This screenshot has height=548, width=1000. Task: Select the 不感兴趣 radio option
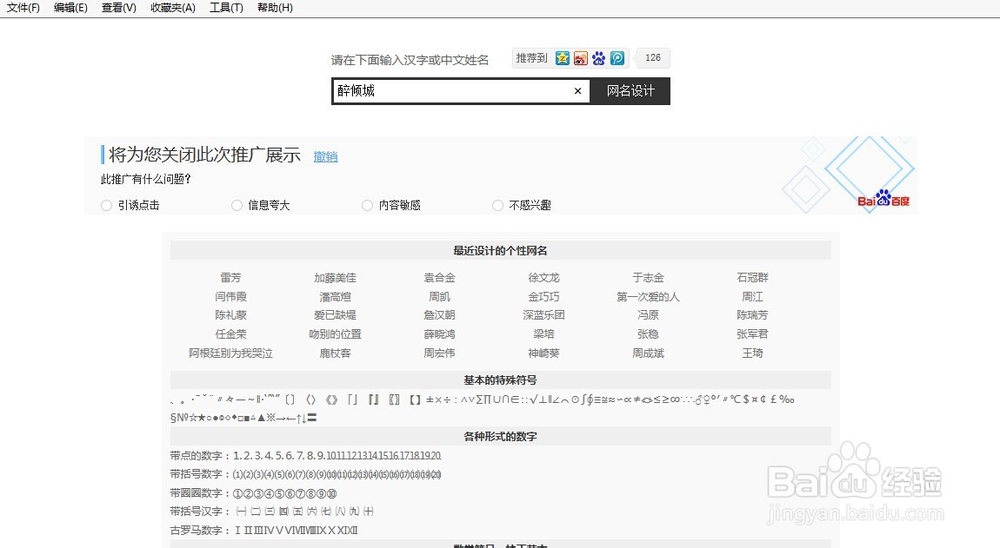[x=497, y=205]
